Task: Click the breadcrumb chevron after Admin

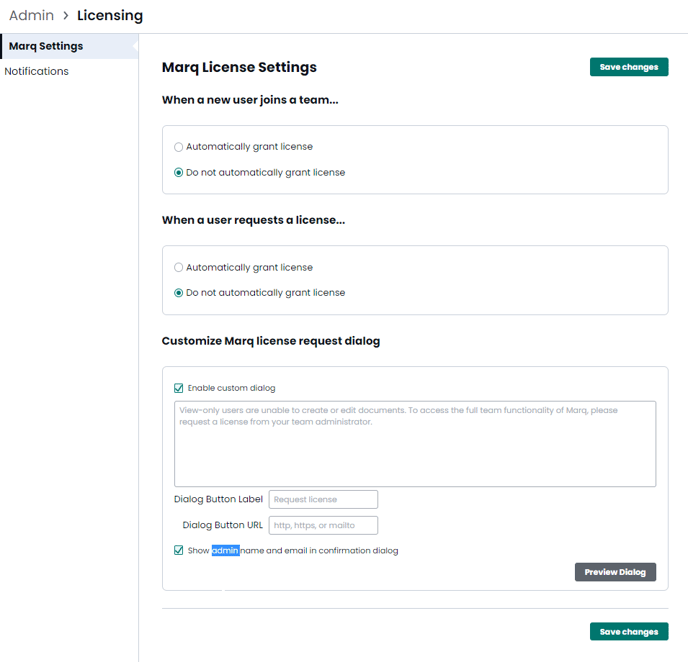Action: [x=66, y=15]
